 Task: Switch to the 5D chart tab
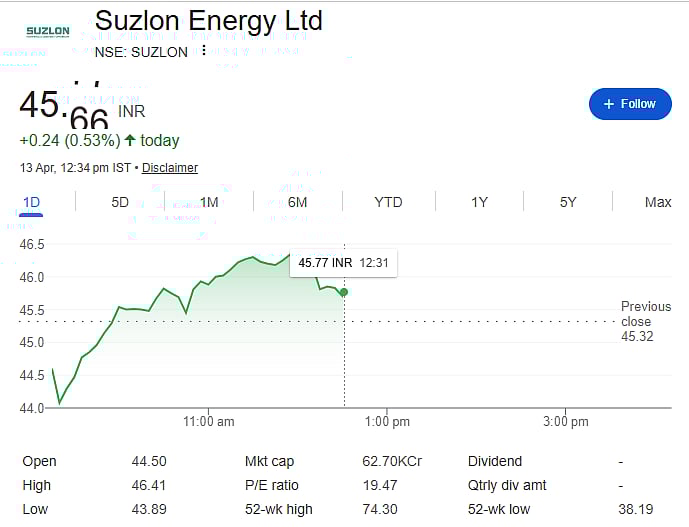(120, 202)
